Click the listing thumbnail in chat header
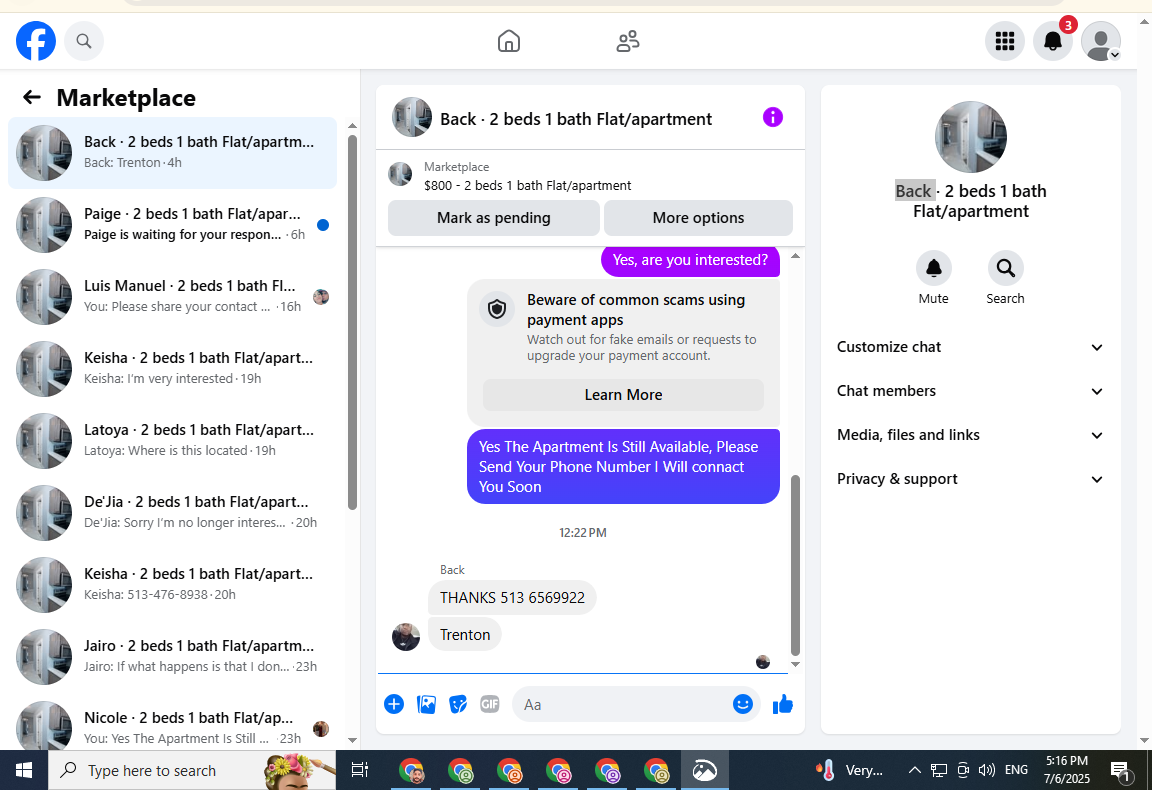 click(411, 117)
